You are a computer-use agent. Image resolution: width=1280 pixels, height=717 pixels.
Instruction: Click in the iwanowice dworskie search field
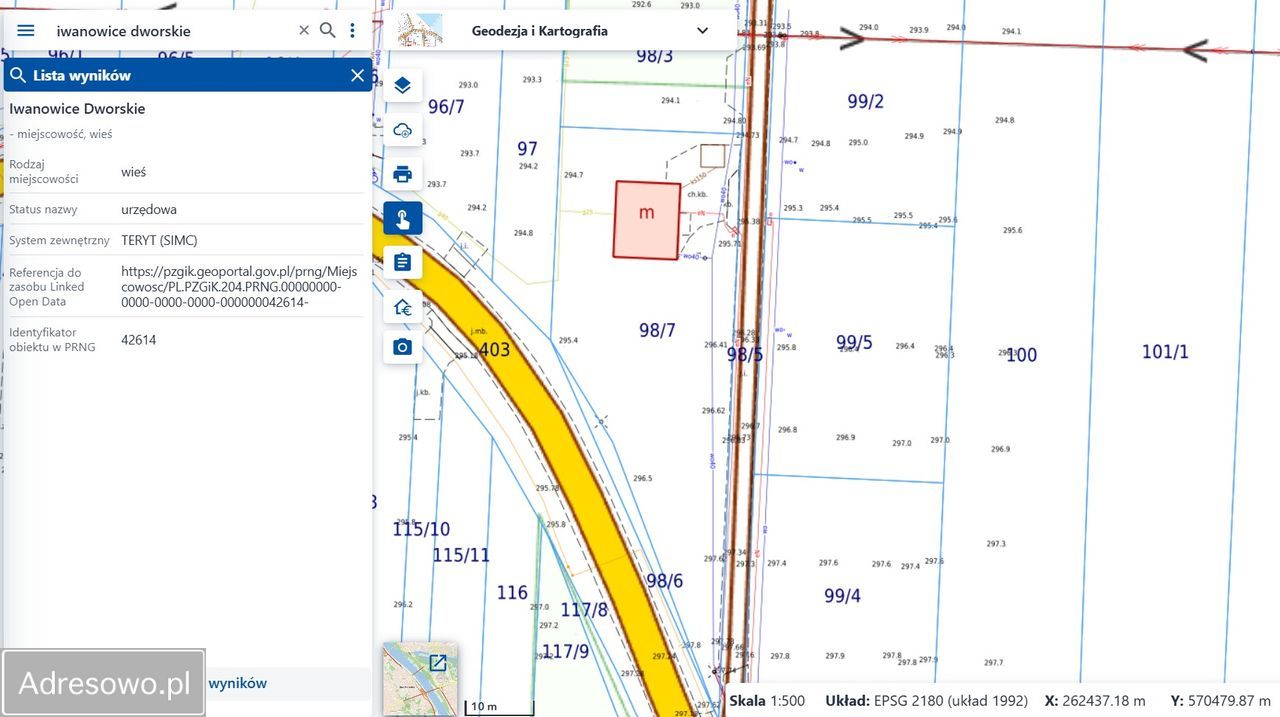point(170,31)
